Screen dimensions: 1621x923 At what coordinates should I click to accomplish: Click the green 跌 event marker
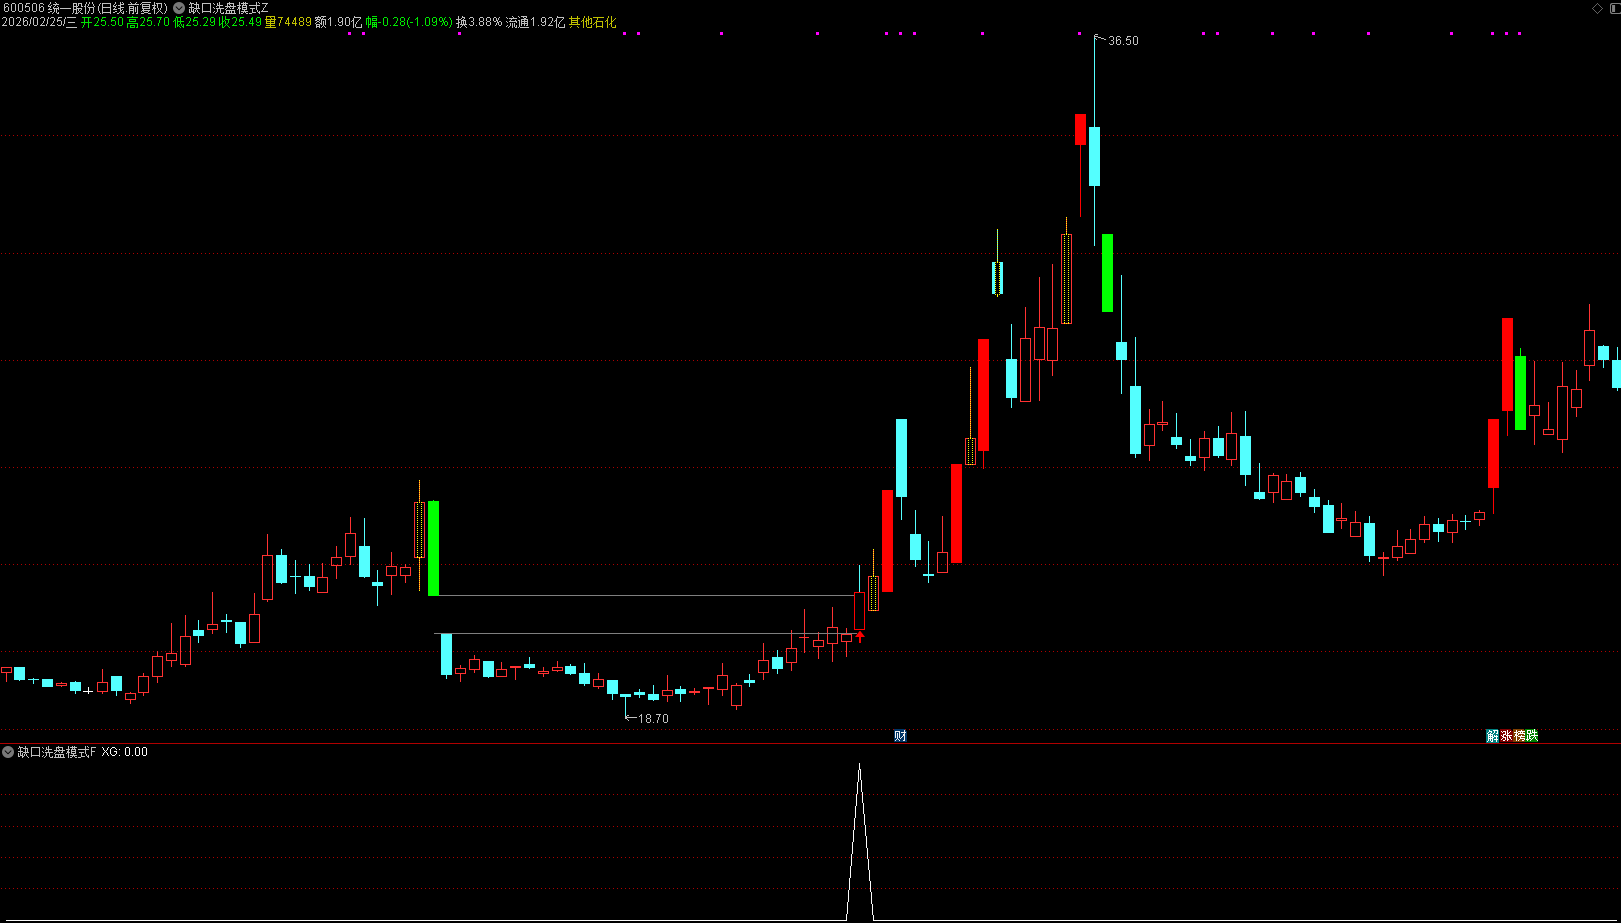[x=1532, y=736]
